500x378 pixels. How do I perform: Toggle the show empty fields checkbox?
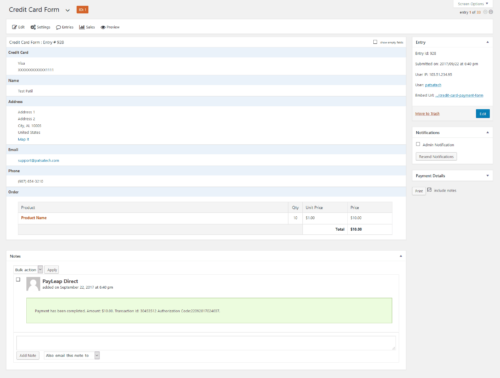click(x=375, y=42)
